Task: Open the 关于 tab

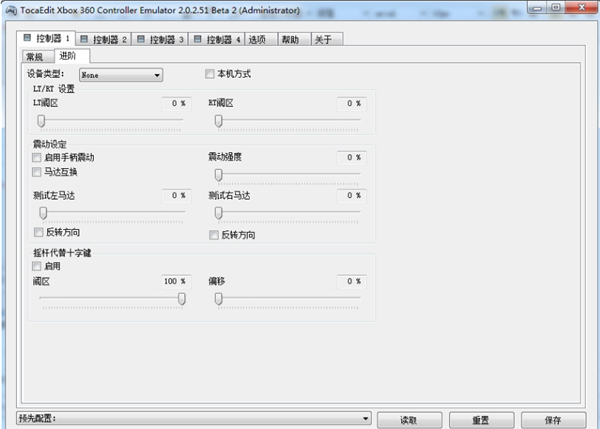Action: [x=327, y=39]
